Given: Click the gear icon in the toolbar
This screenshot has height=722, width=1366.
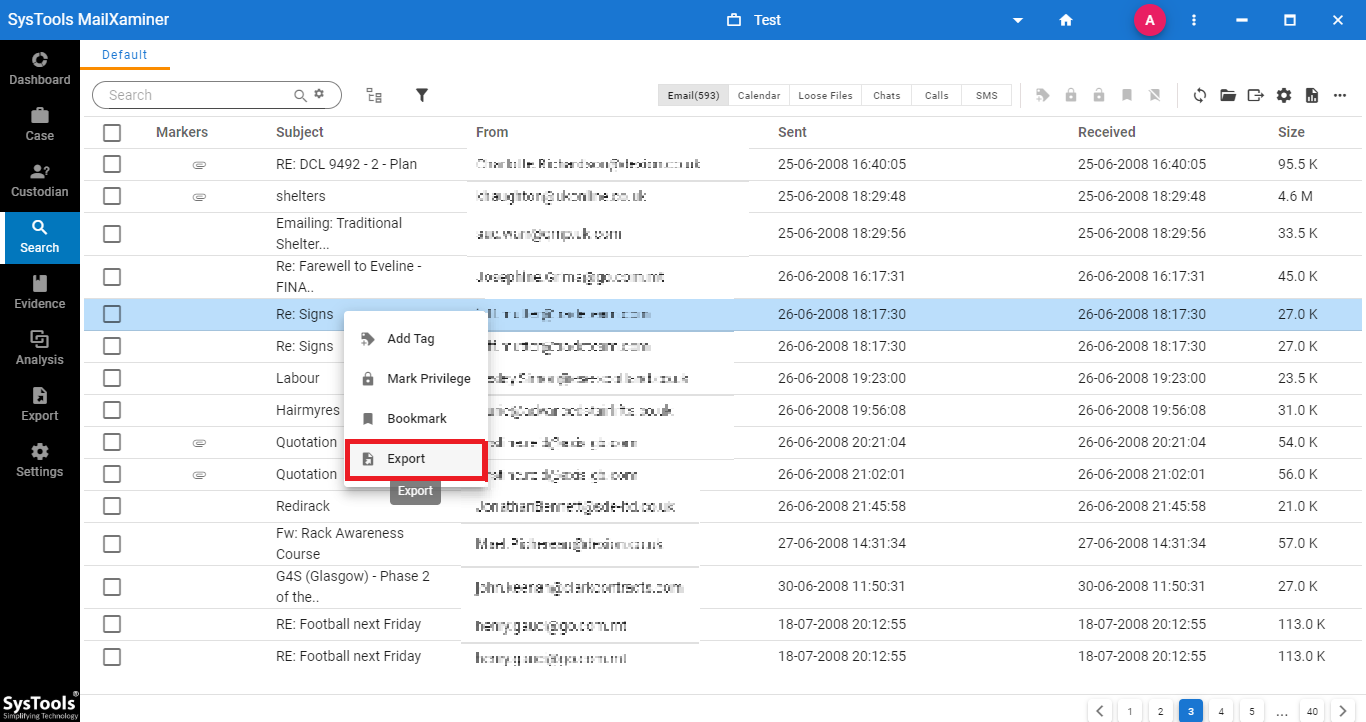Looking at the screenshot, I should (x=1284, y=95).
